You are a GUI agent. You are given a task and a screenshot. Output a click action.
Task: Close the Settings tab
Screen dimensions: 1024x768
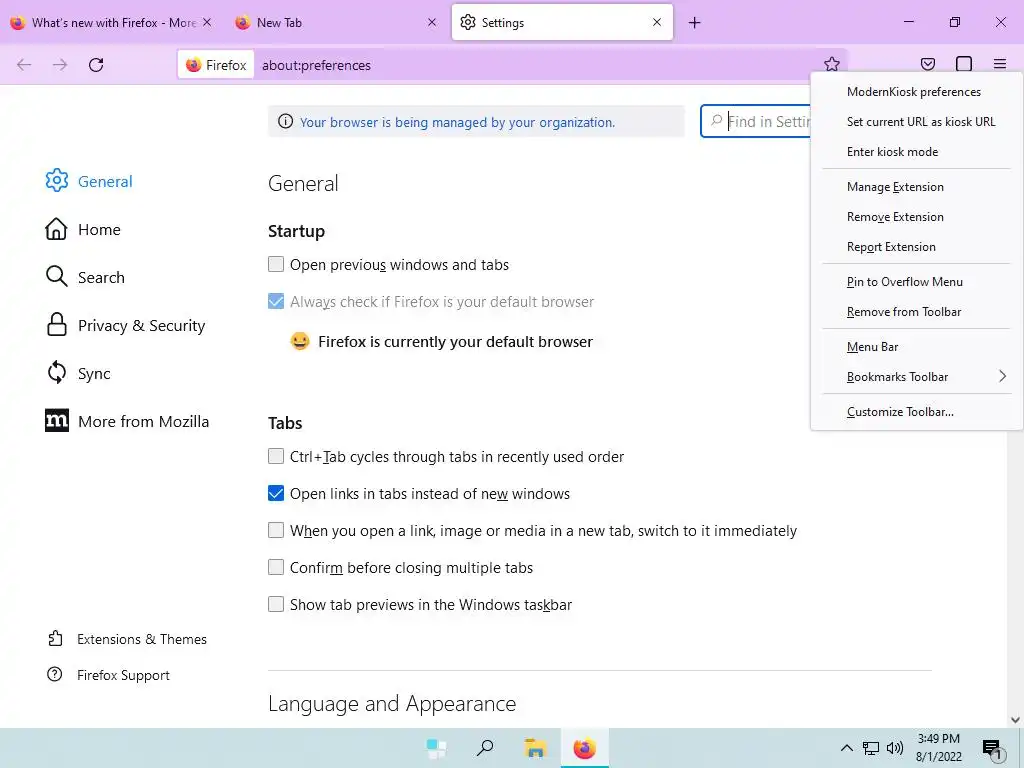point(657,22)
